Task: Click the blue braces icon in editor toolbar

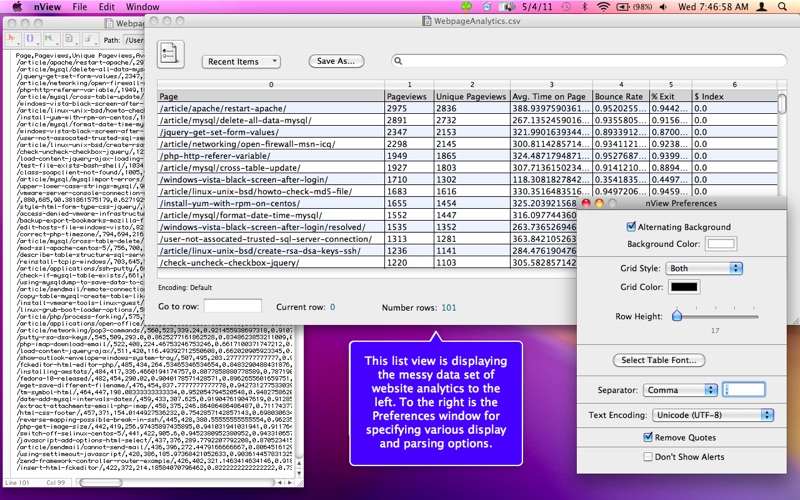Action: 31,39
